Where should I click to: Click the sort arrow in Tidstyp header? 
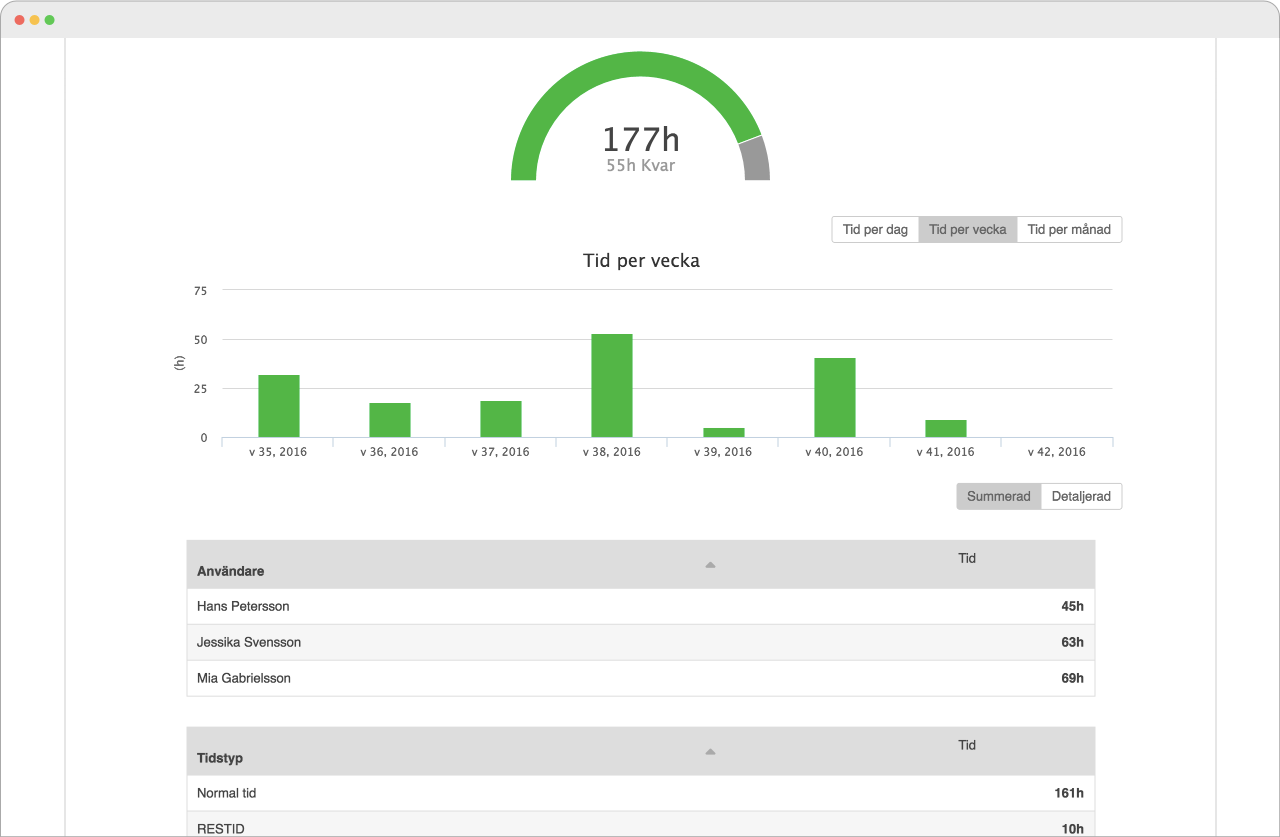pyautogui.click(x=710, y=752)
